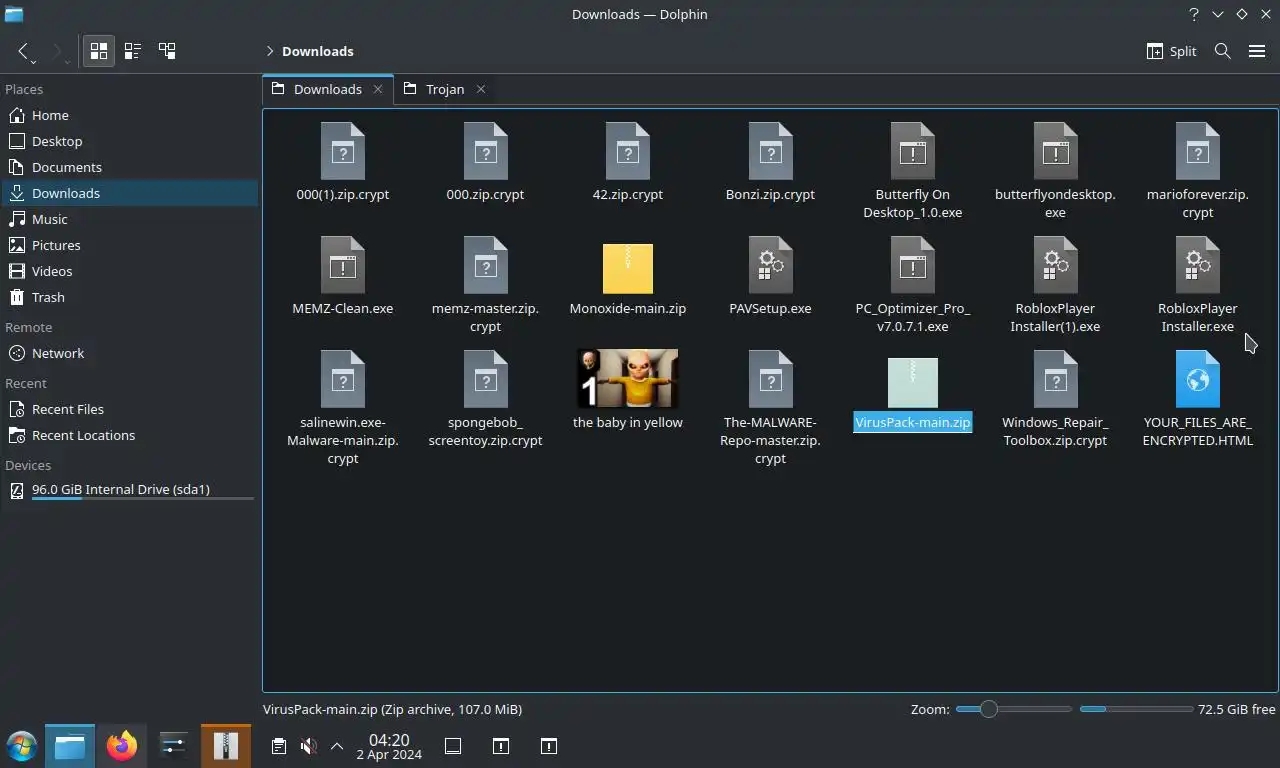Open clipboard tray icon
Viewport: 1280px width, 768px height.
[279, 746]
